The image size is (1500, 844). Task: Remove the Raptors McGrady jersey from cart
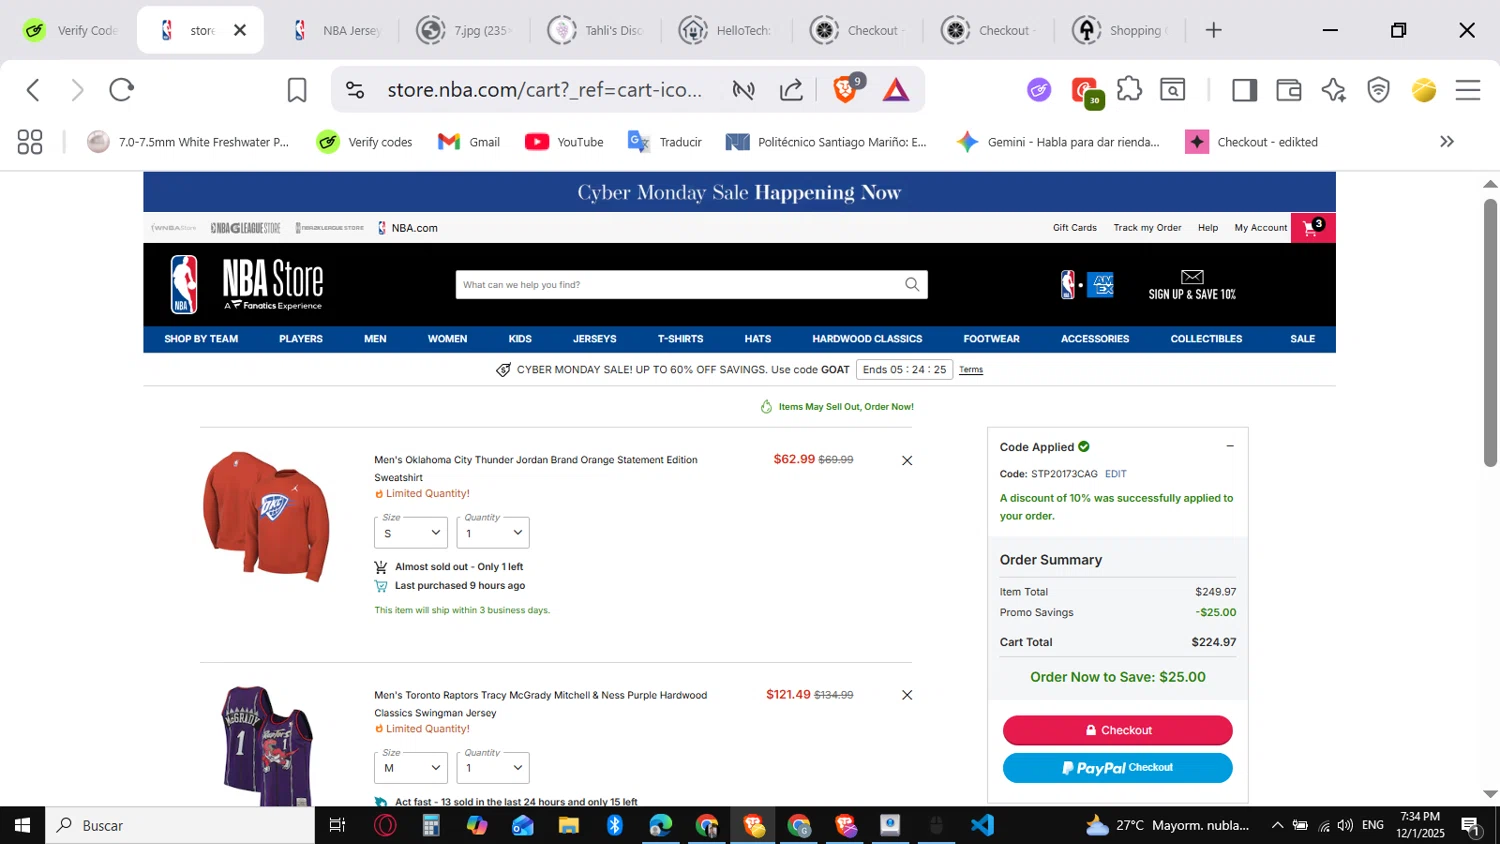tap(907, 695)
